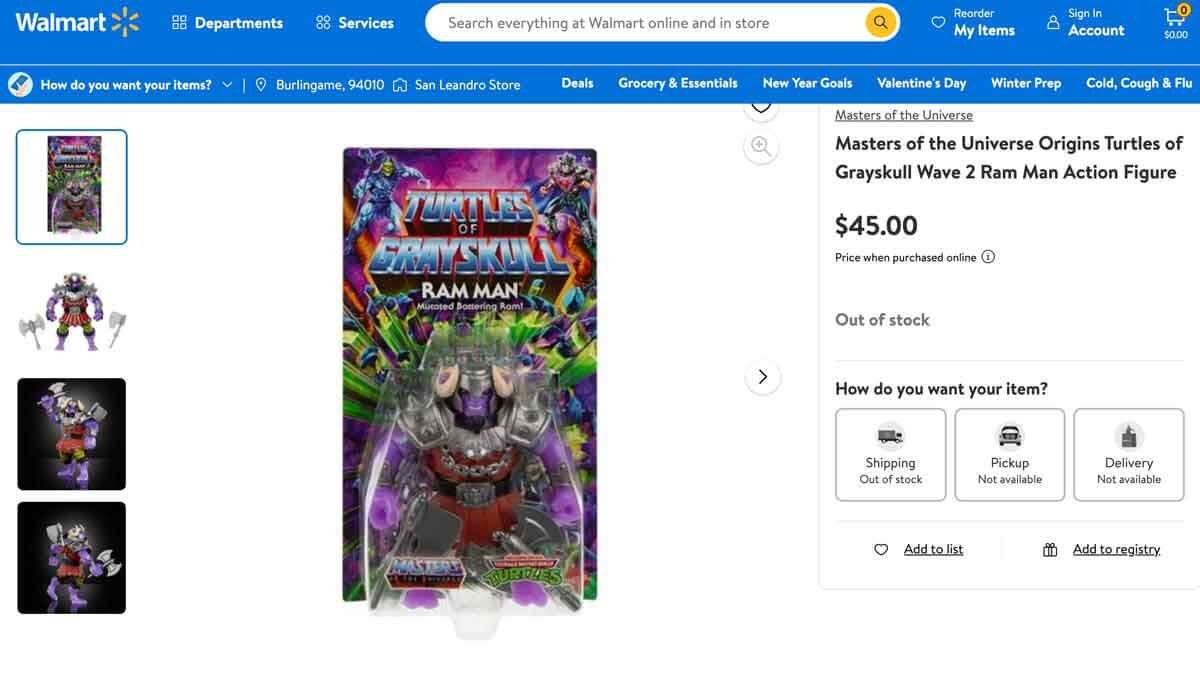
Task: Click the image zoom magnifier icon
Action: point(761,145)
